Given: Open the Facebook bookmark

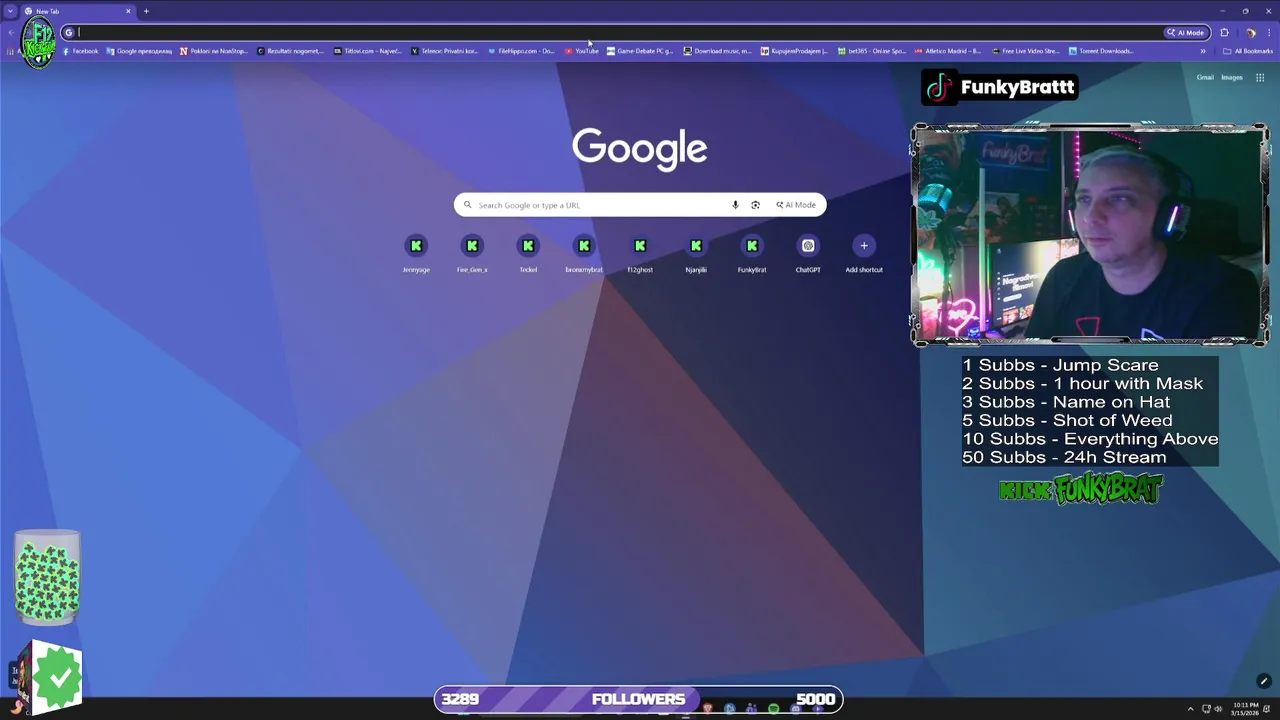Looking at the screenshot, I should pos(80,51).
